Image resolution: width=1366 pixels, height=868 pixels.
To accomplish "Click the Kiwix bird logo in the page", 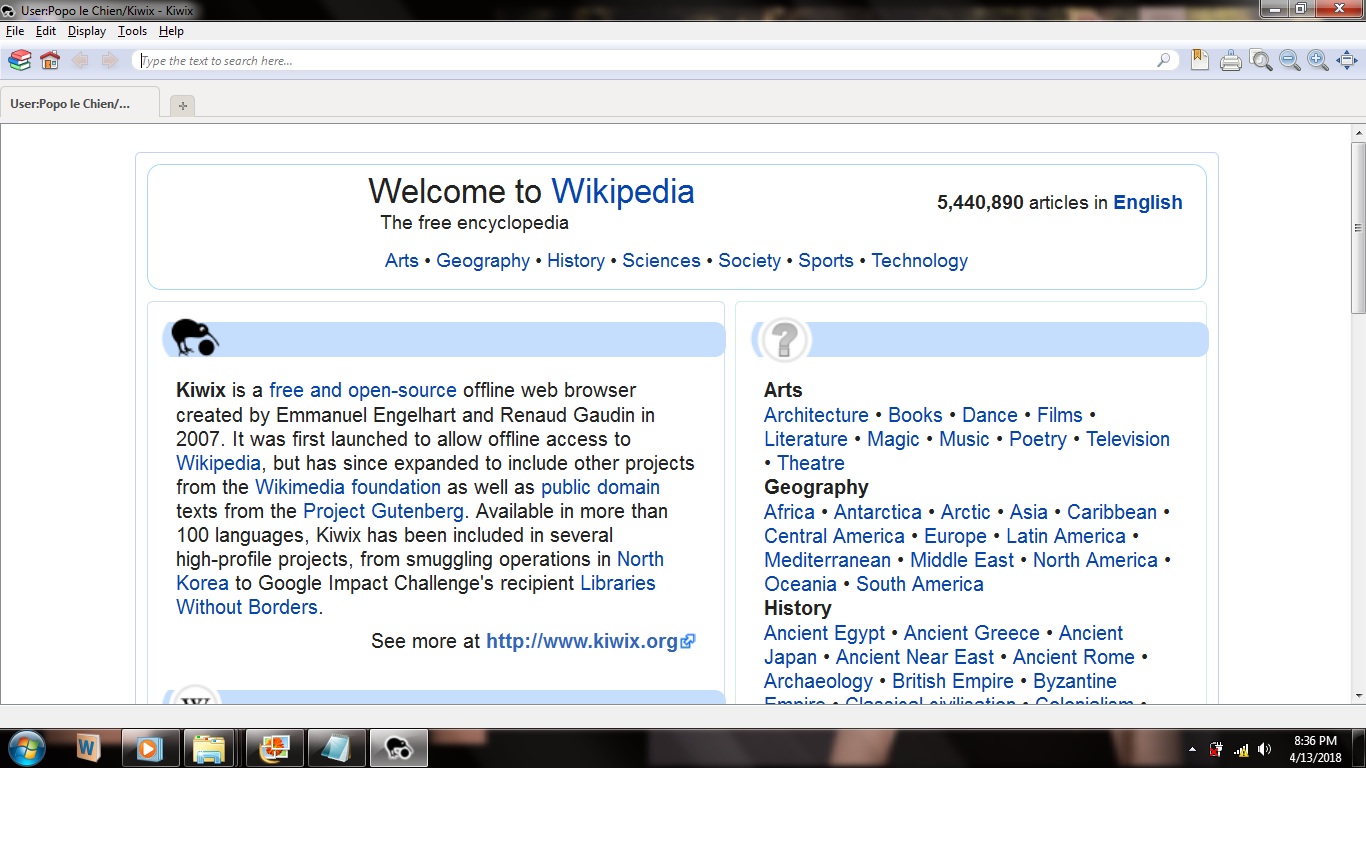I will pyautogui.click(x=194, y=337).
